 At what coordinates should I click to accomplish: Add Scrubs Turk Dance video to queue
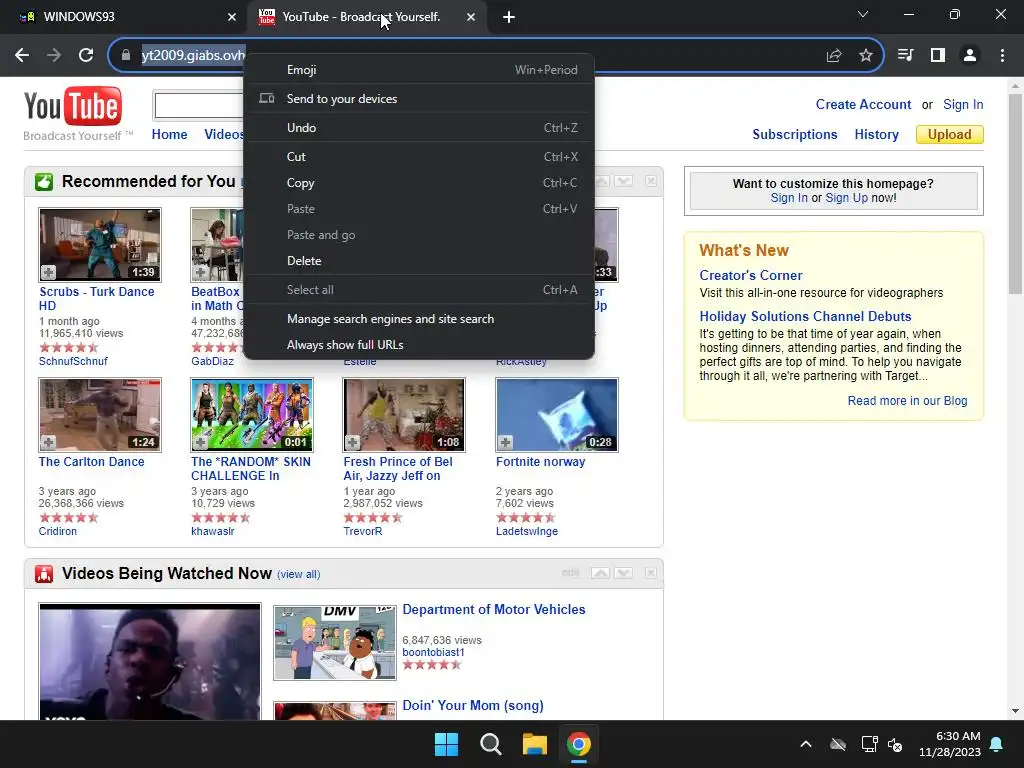(x=49, y=272)
